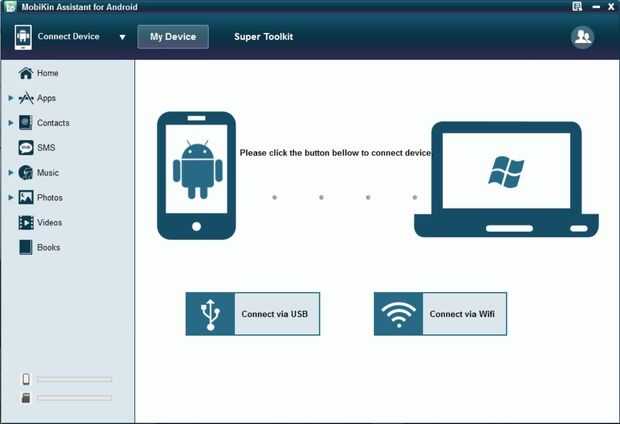620x424 pixels.
Task: Click the SMS speech bubble icon
Action: (26, 148)
